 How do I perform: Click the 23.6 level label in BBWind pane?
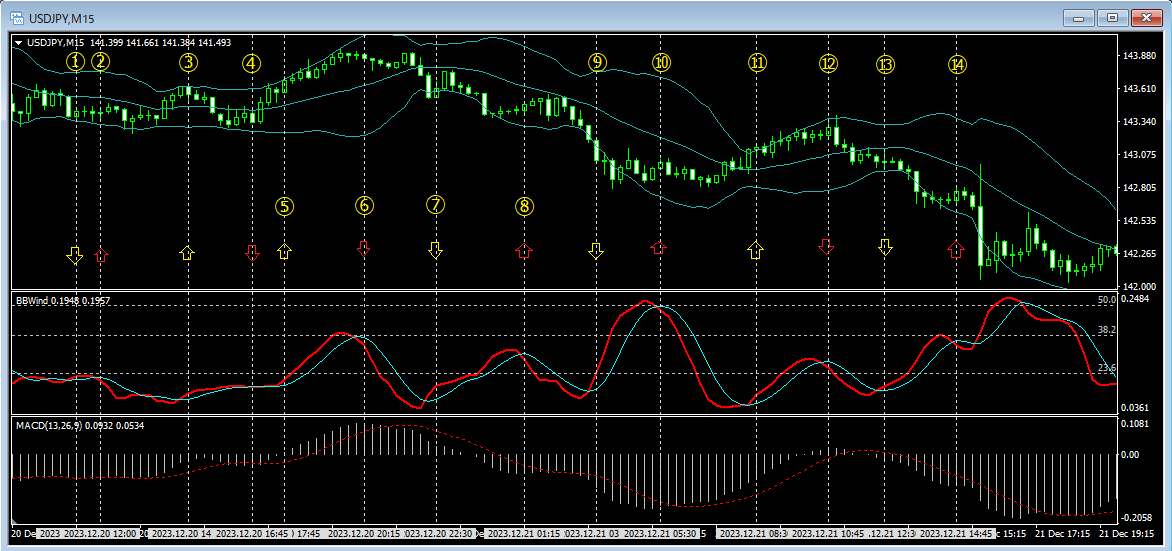[1106, 367]
